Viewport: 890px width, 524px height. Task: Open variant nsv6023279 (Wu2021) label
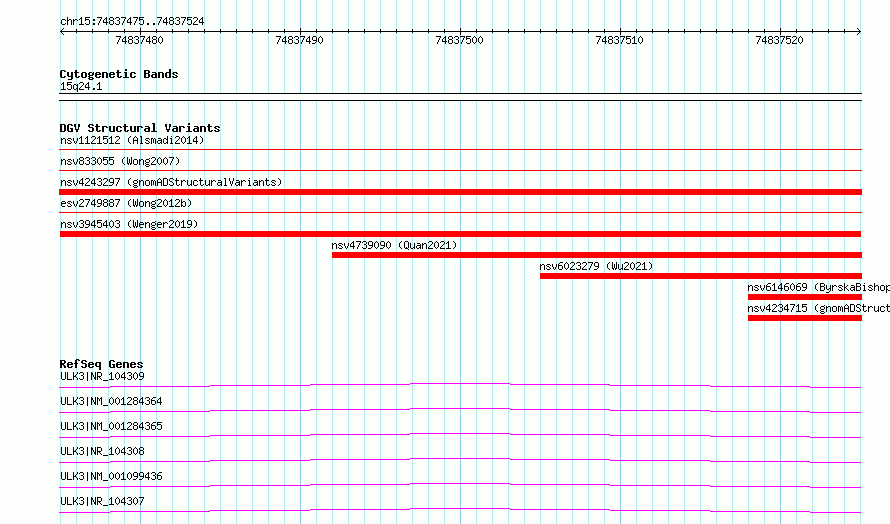[596, 266]
